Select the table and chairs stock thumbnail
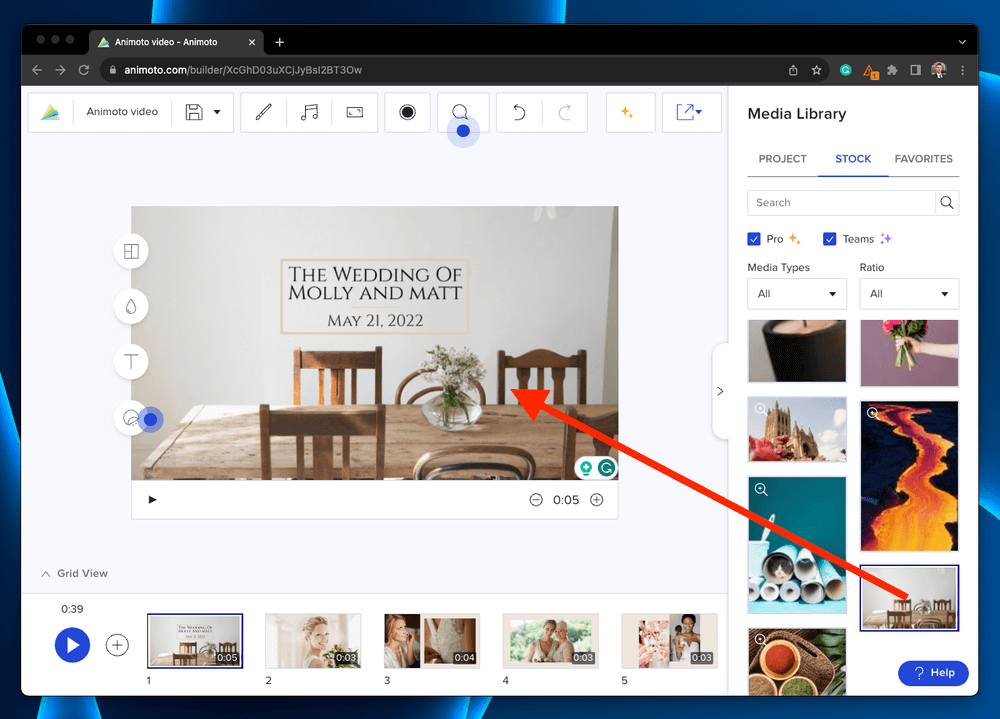This screenshot has width=1000, height=719. (x=909, y=598)
